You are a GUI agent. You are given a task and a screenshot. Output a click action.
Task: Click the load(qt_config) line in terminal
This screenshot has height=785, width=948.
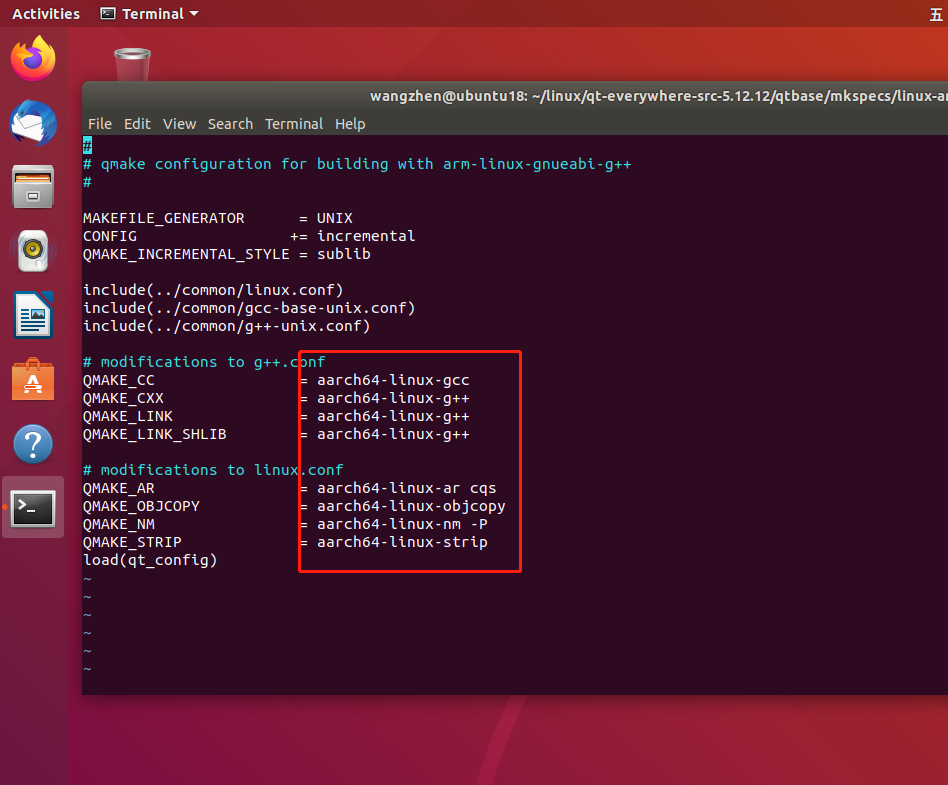(150, 560)
